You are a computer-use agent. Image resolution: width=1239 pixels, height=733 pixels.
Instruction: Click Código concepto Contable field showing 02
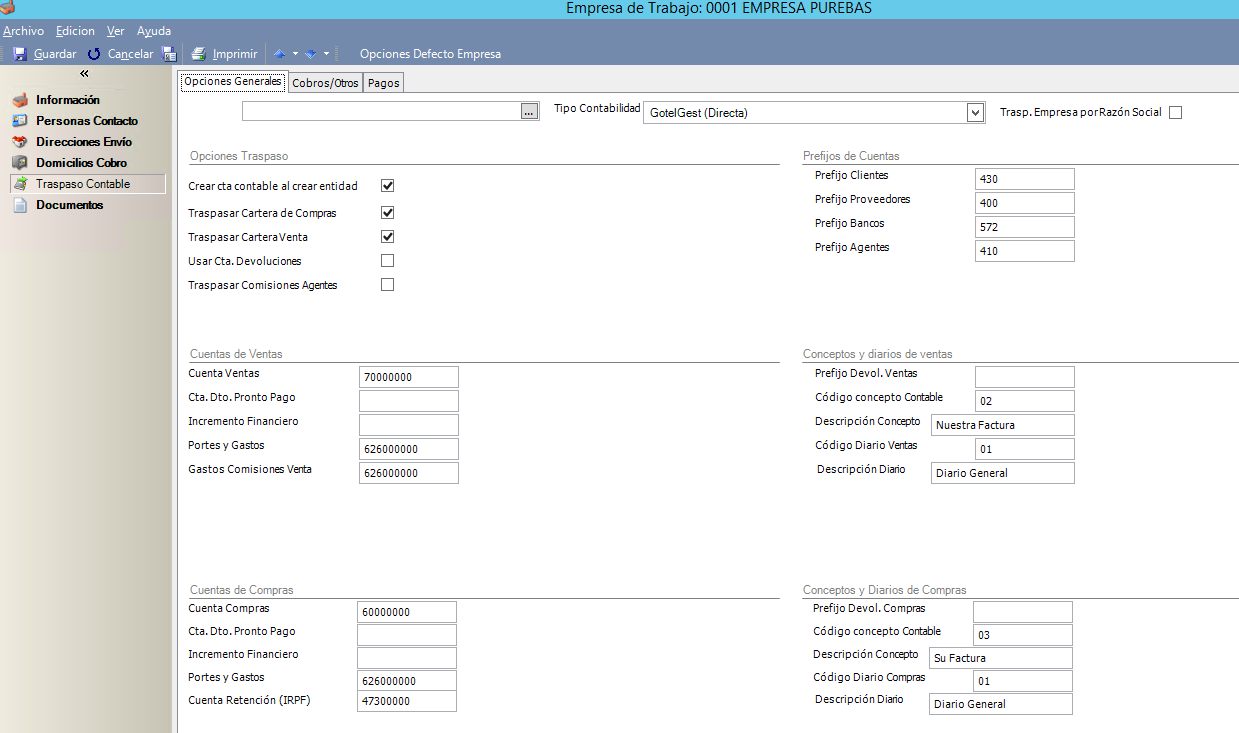click(x=1024, y=401)
